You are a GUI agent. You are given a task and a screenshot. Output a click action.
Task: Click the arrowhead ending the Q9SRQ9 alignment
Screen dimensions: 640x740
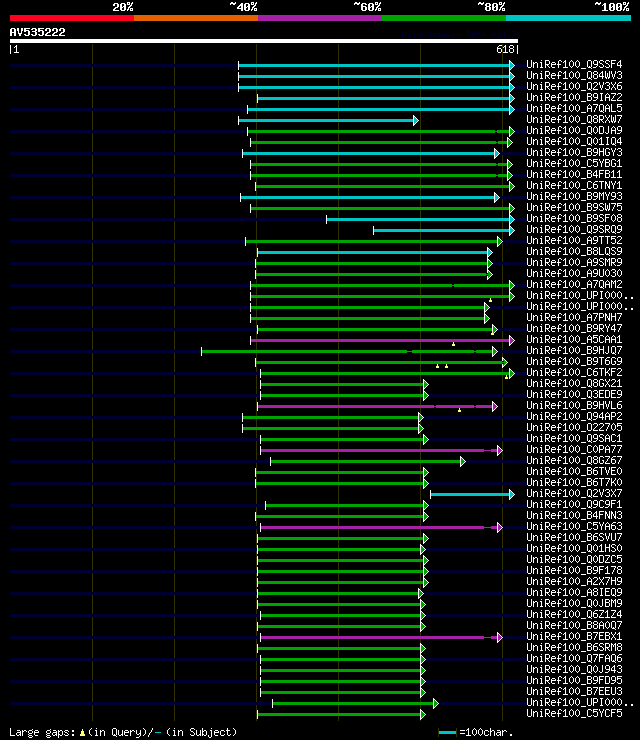pos(512,230)
